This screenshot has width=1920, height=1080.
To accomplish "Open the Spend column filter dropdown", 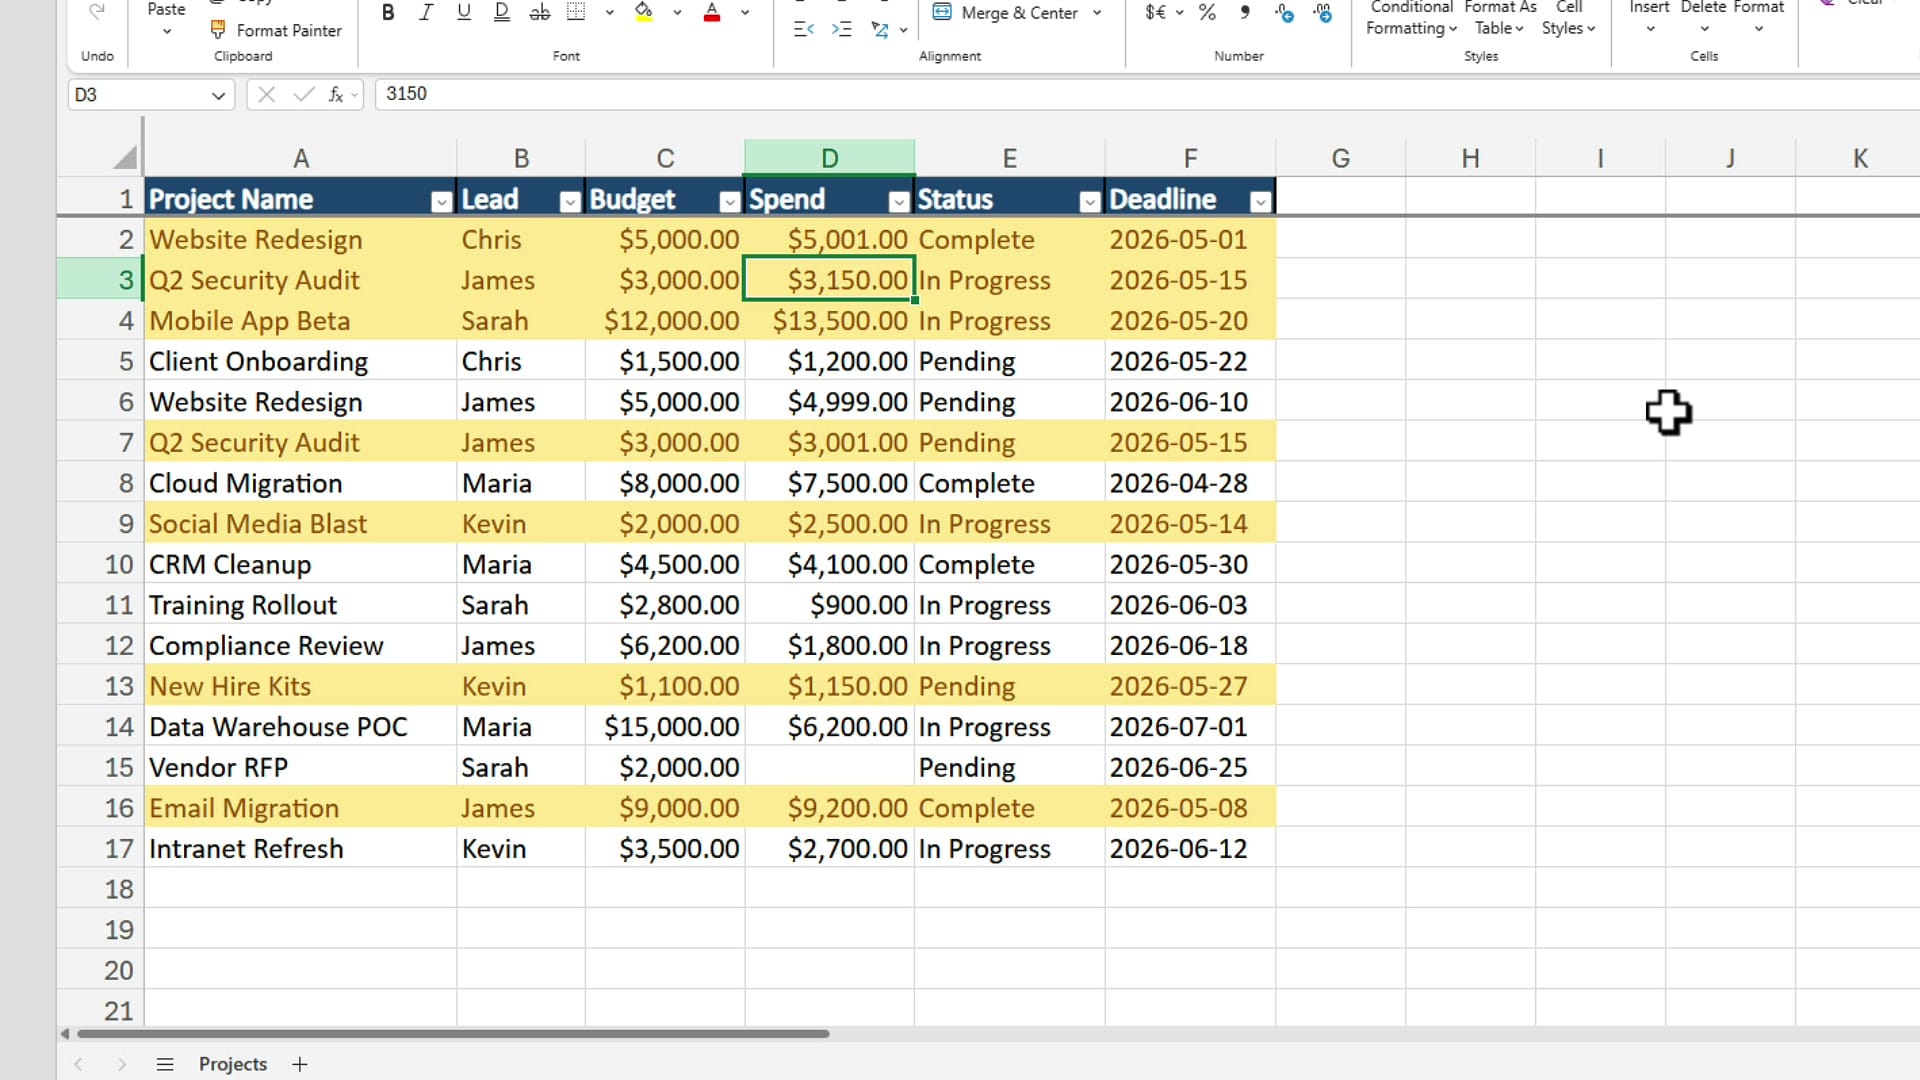I will pos(899,202).
